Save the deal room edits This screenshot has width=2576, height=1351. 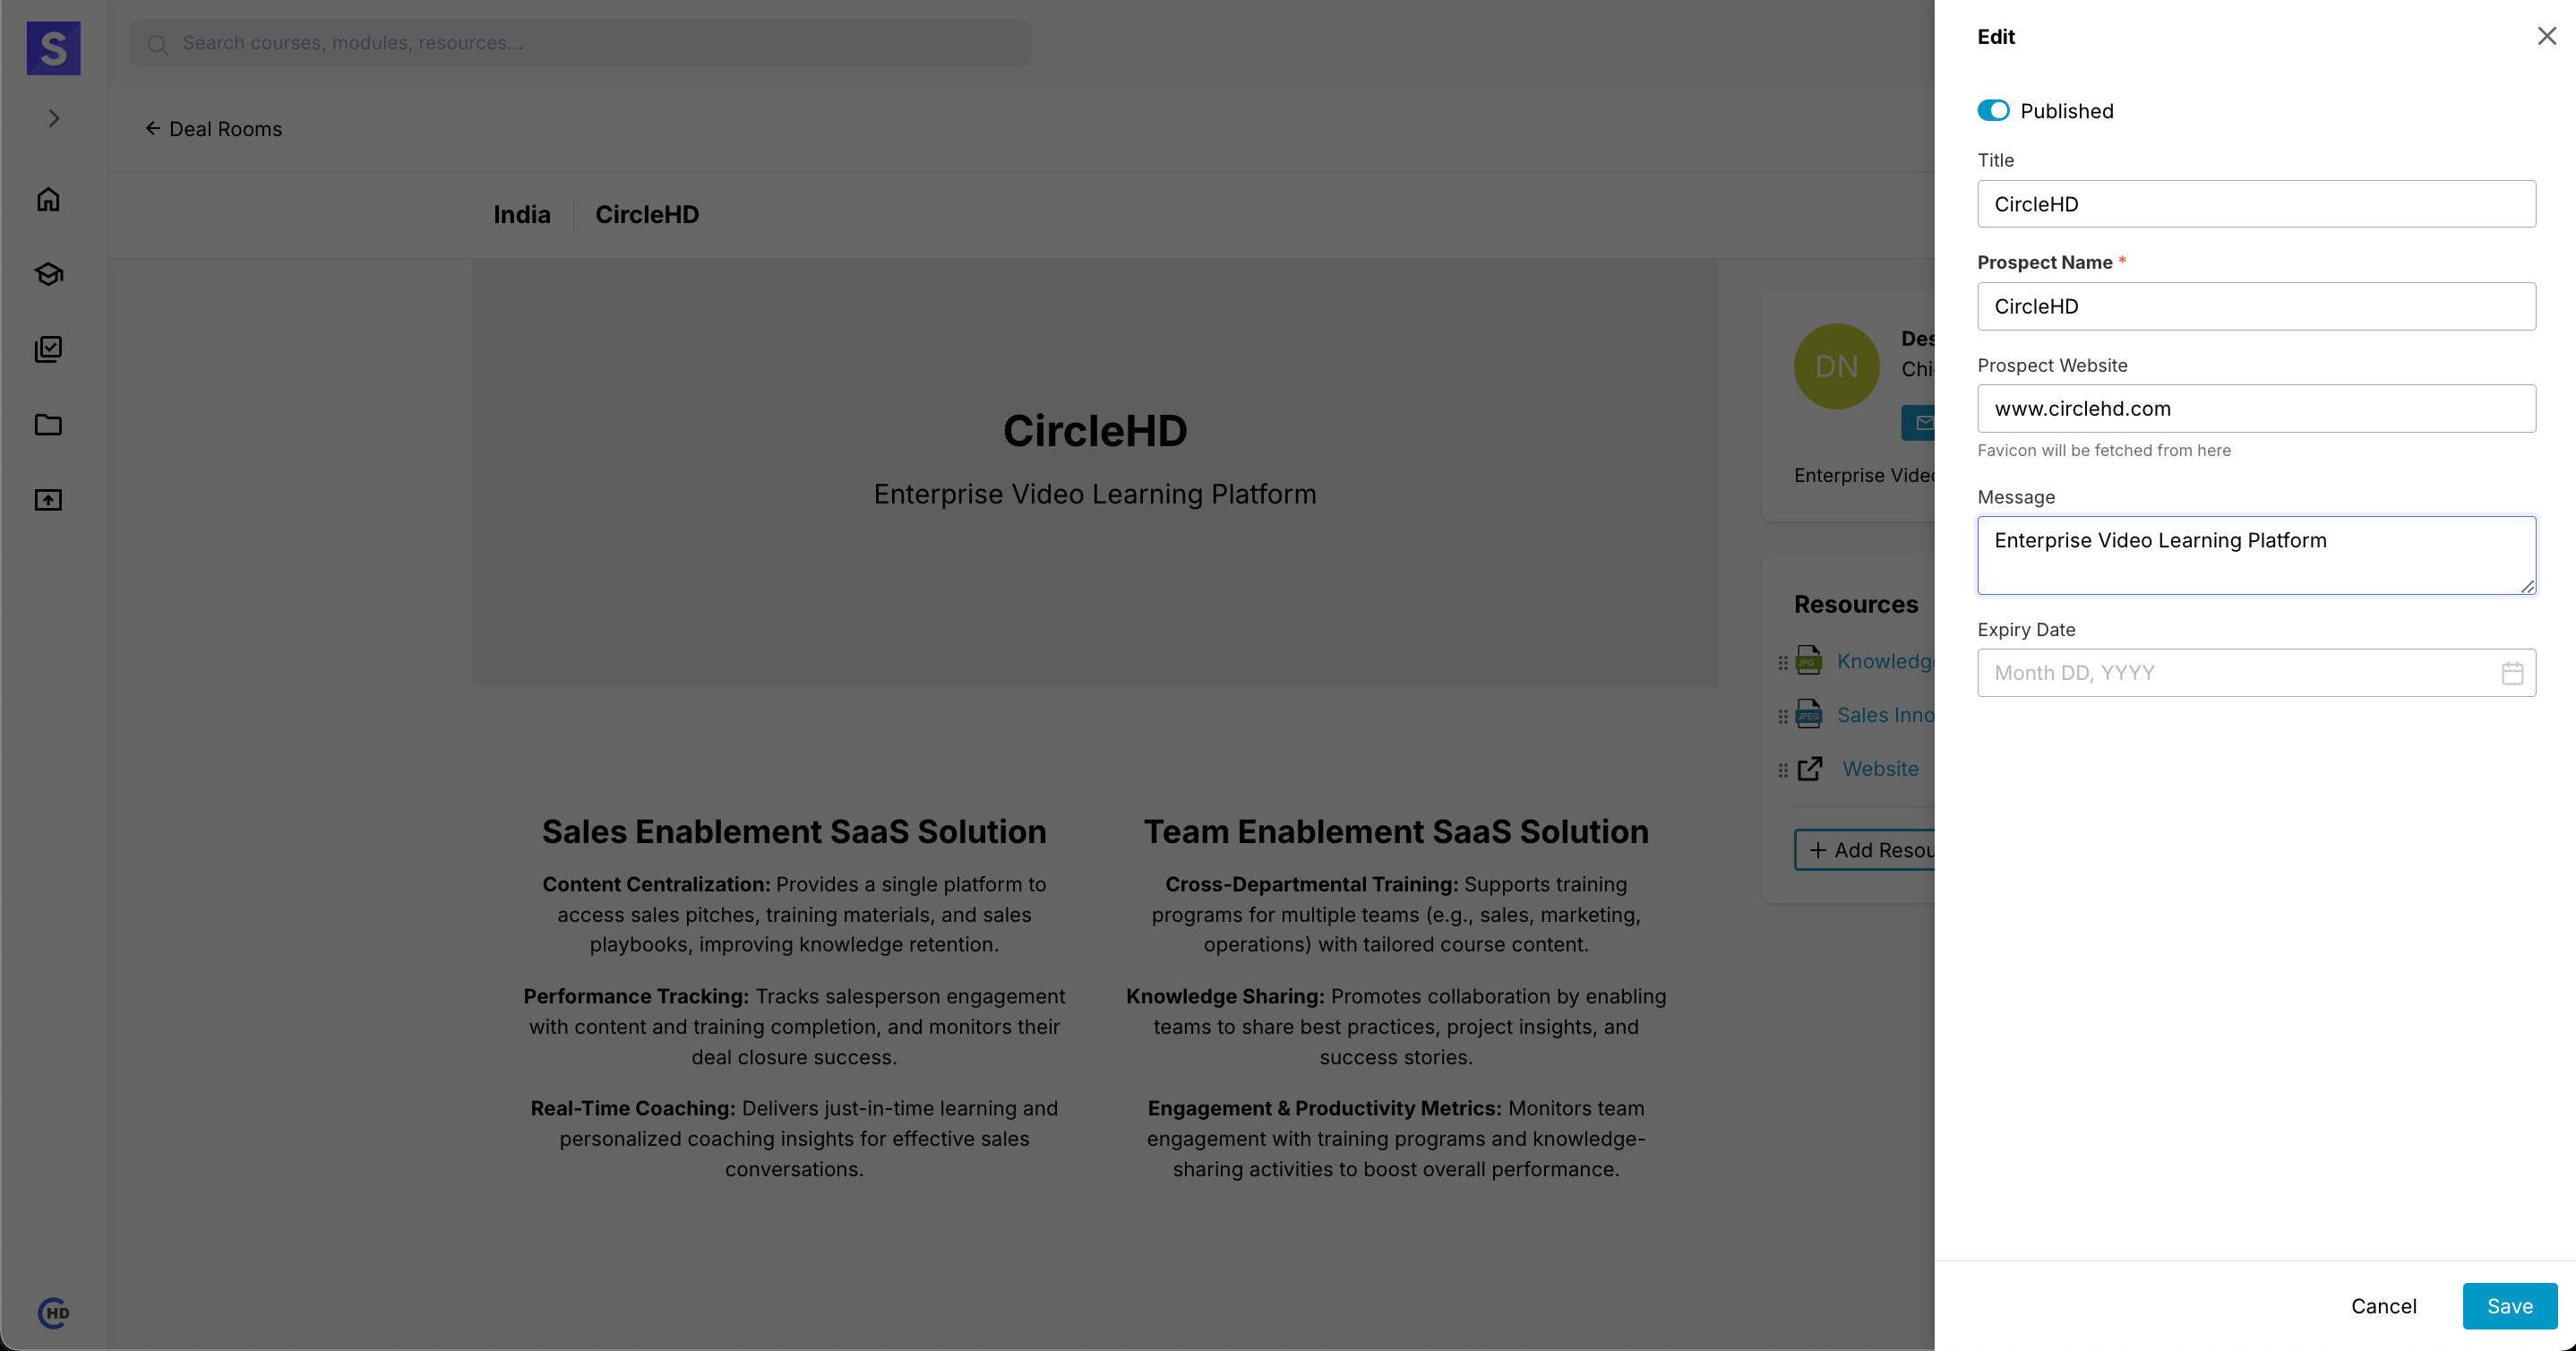(x=2509, y=1306)
